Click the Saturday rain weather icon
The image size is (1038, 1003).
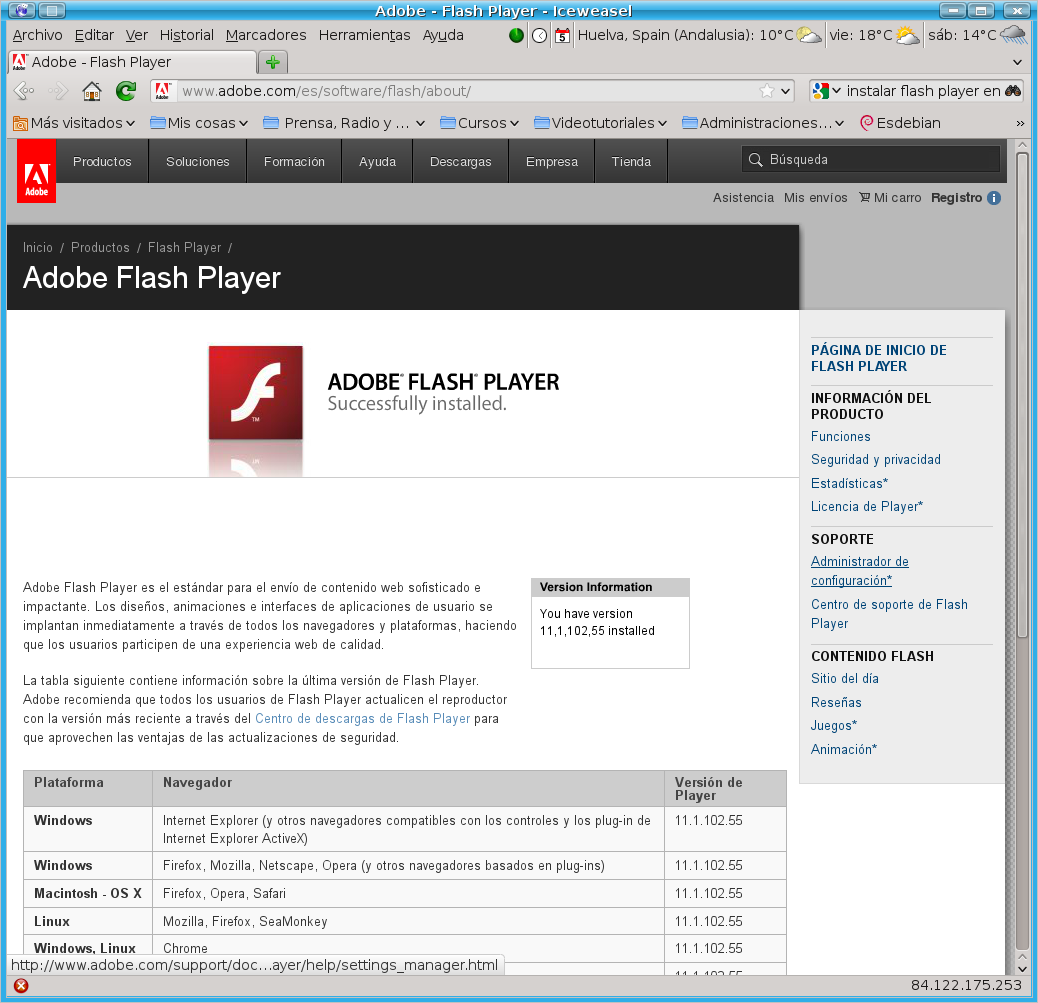[1013, 35]
